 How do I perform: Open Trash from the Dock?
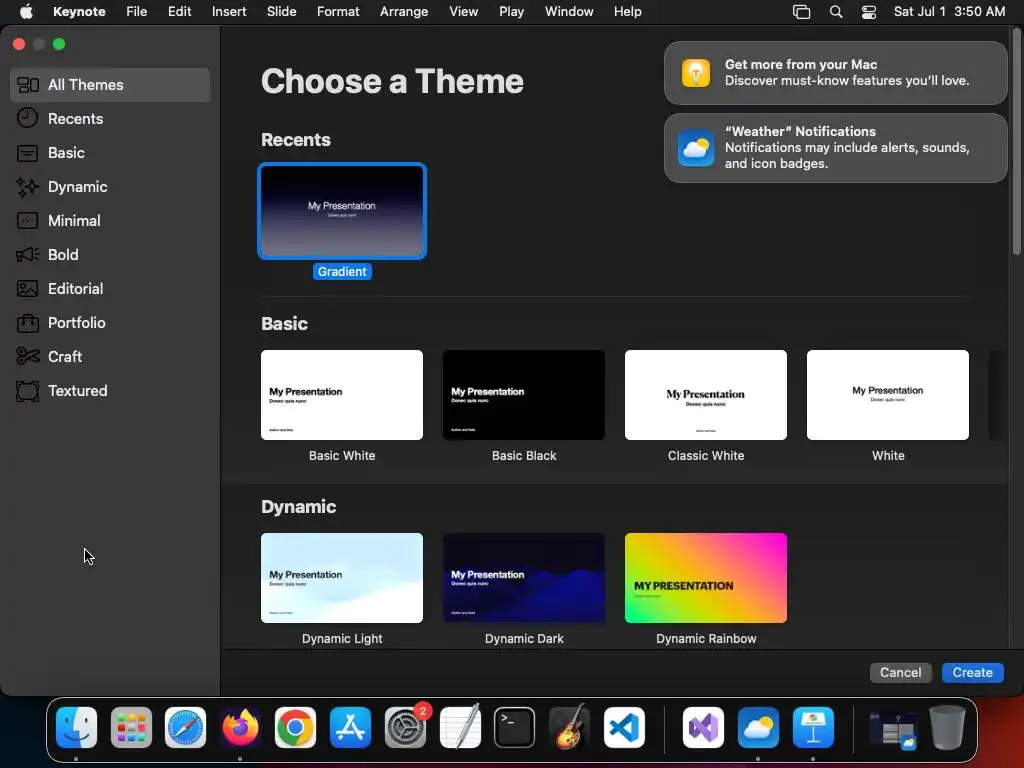coord(948,728)
